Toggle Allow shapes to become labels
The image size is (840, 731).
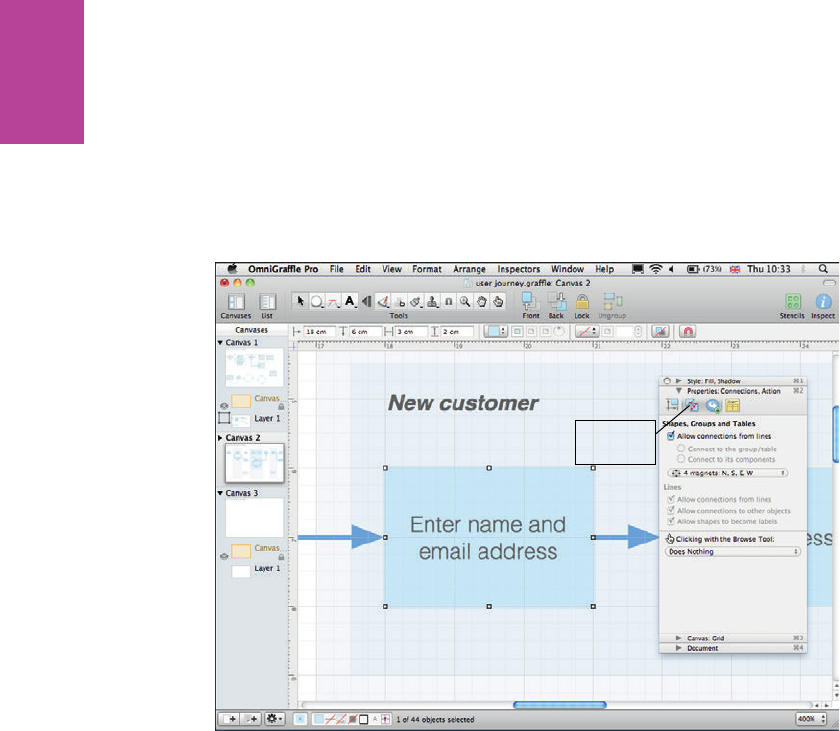coord(671,521)
